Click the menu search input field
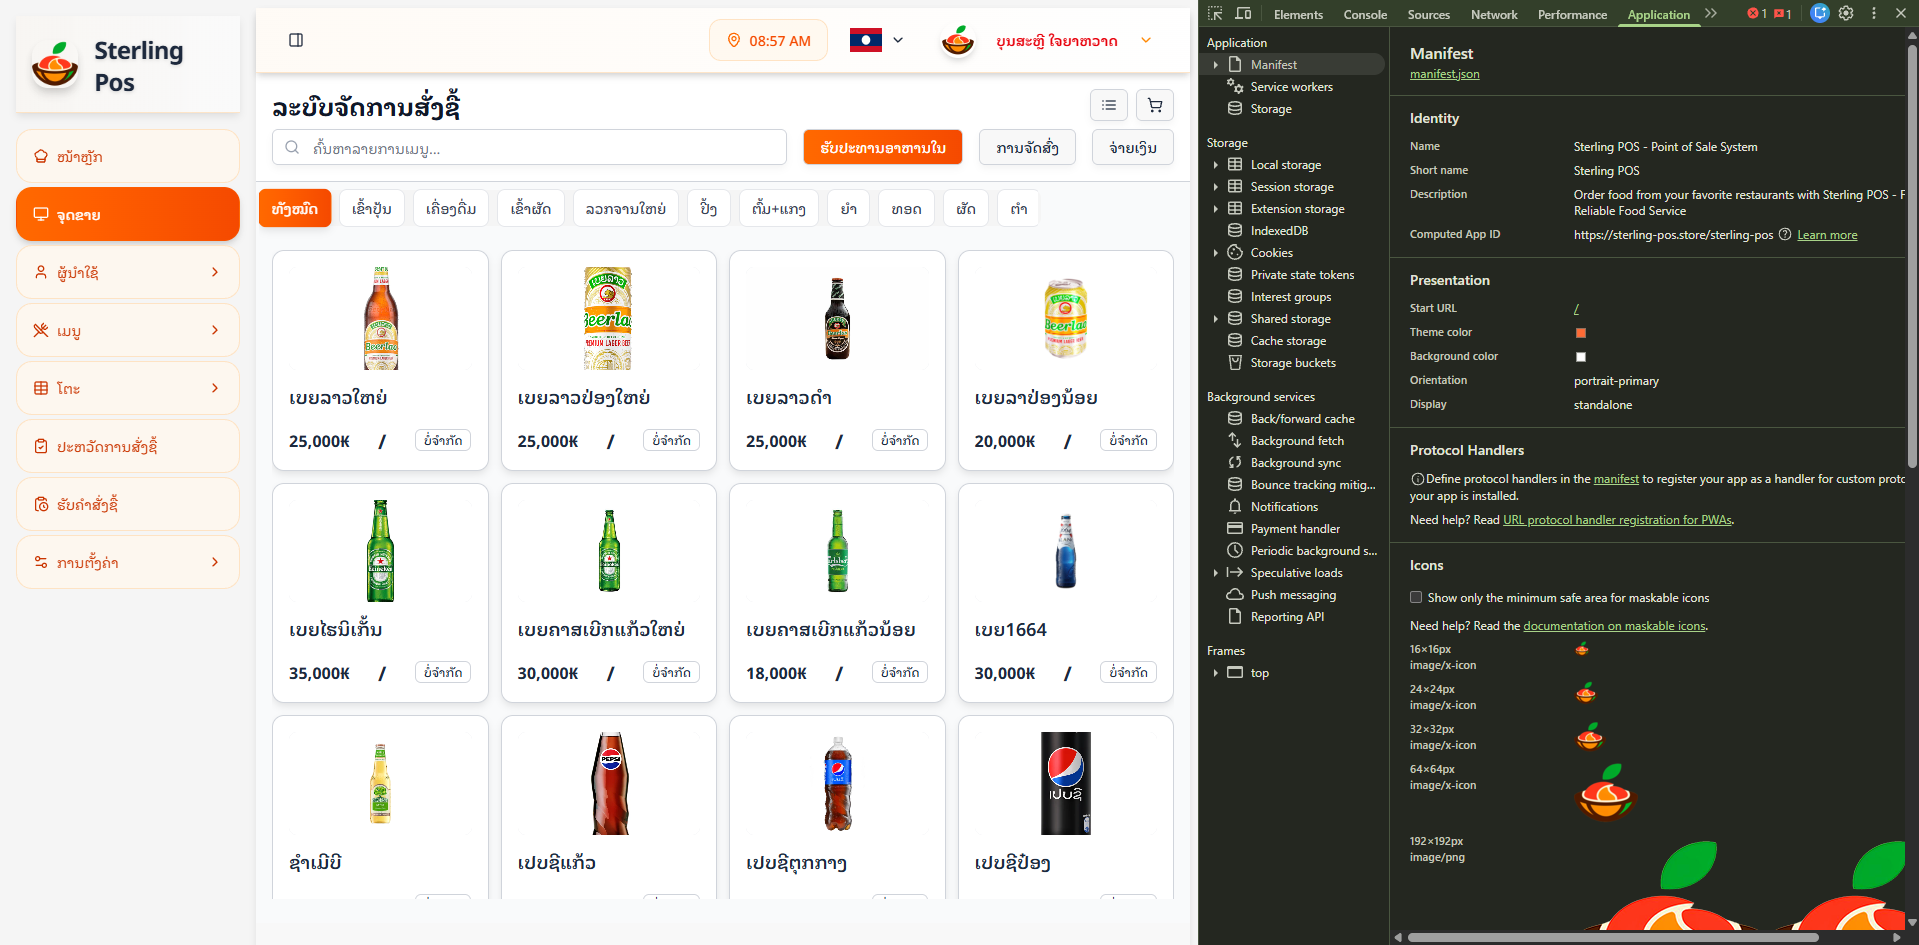 [530, 148]
